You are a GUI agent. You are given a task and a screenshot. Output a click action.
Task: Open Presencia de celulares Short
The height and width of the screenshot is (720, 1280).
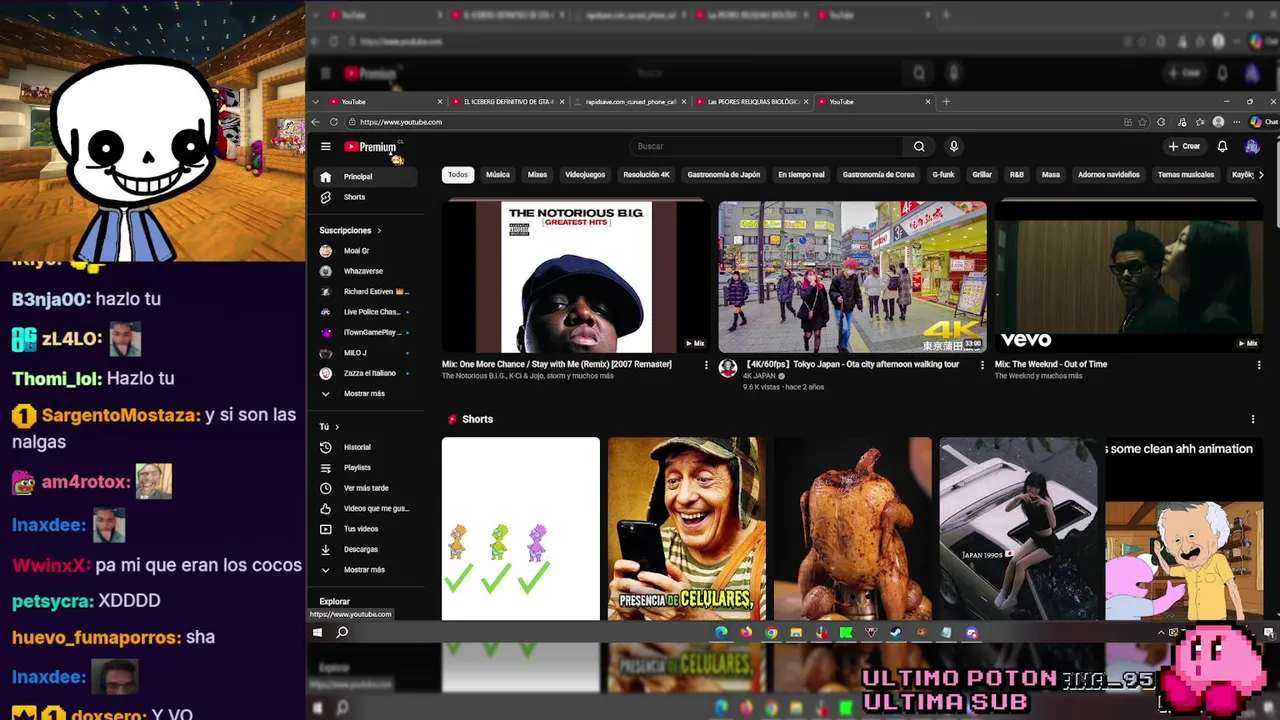pos(686,529)
